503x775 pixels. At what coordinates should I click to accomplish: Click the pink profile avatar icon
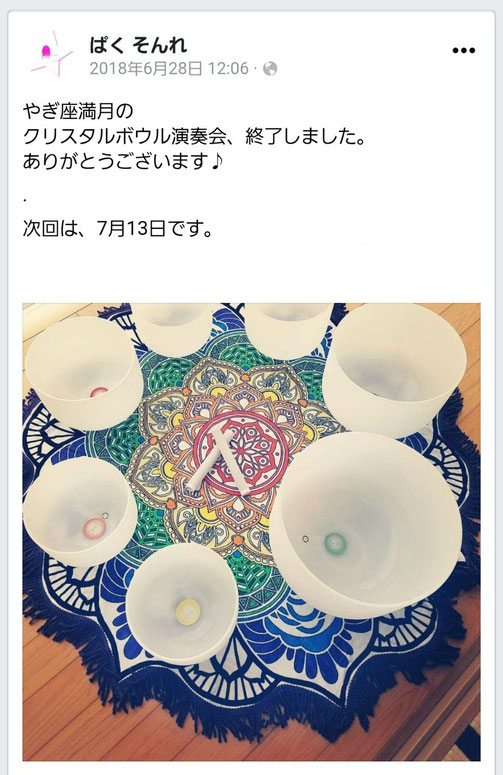click(x=51, y=54)
